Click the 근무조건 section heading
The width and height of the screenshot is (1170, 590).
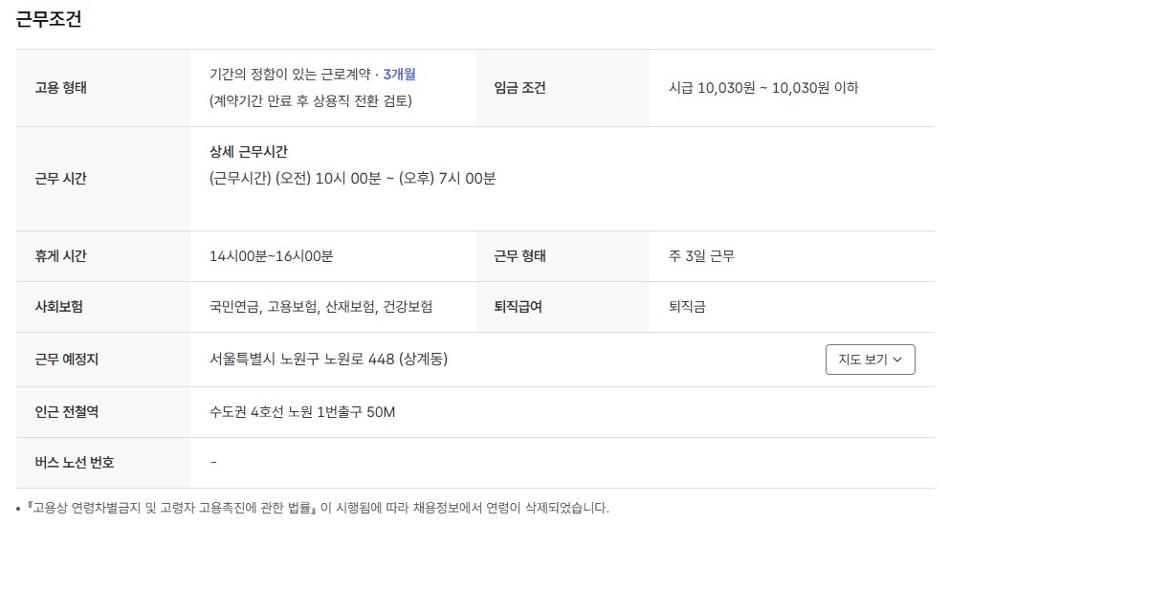[x=48, y=19]
